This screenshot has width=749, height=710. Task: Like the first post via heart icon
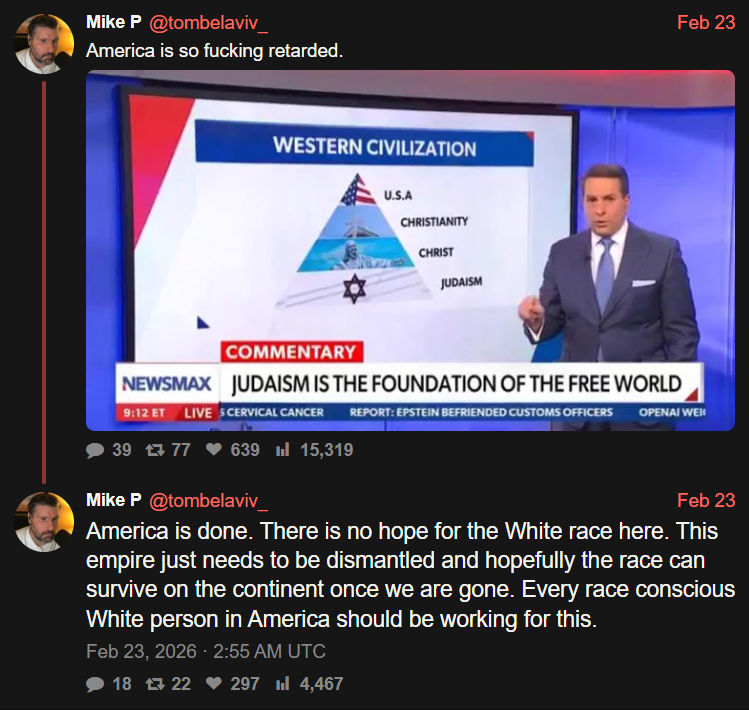click(x=214, y=450)
